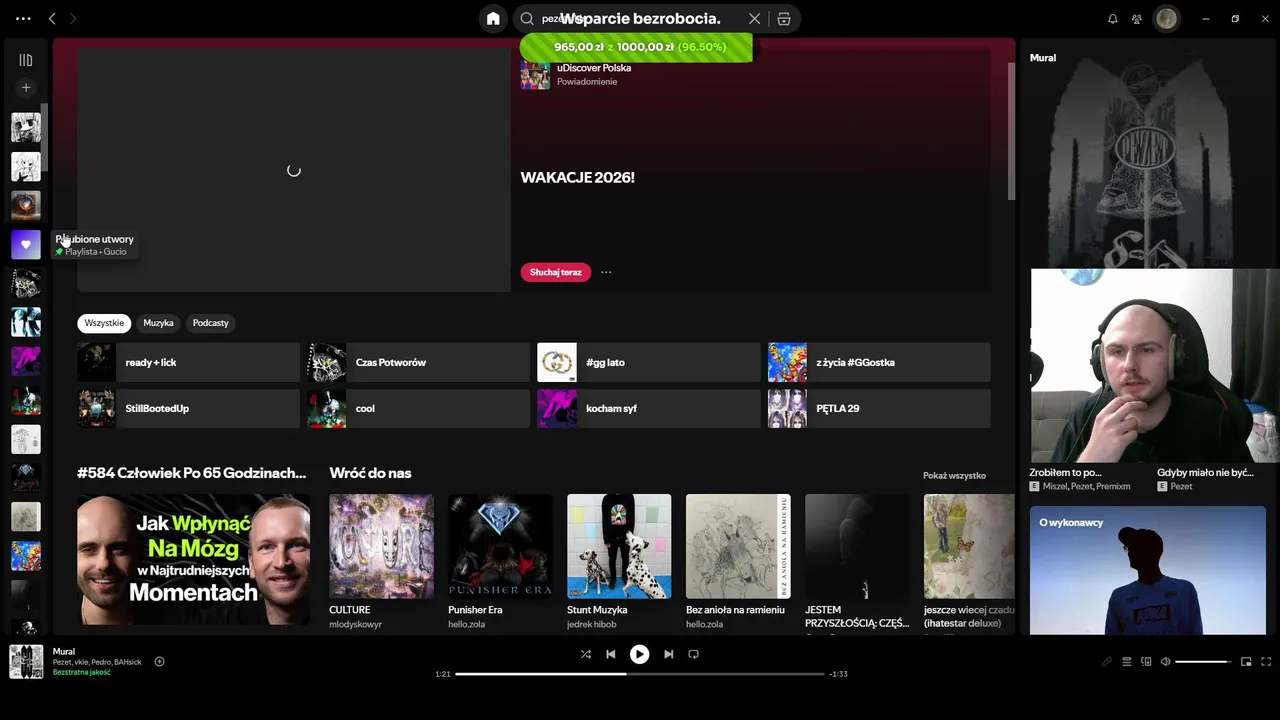Open JESTEM PRZYSZŁOŚCIĄ album cover
1280x720 pixels.
tap(857, 546)
